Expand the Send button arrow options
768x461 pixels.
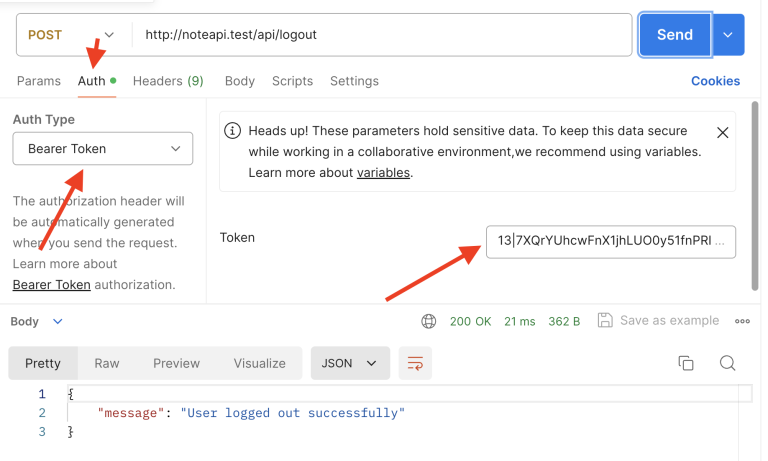click(728, 35)
